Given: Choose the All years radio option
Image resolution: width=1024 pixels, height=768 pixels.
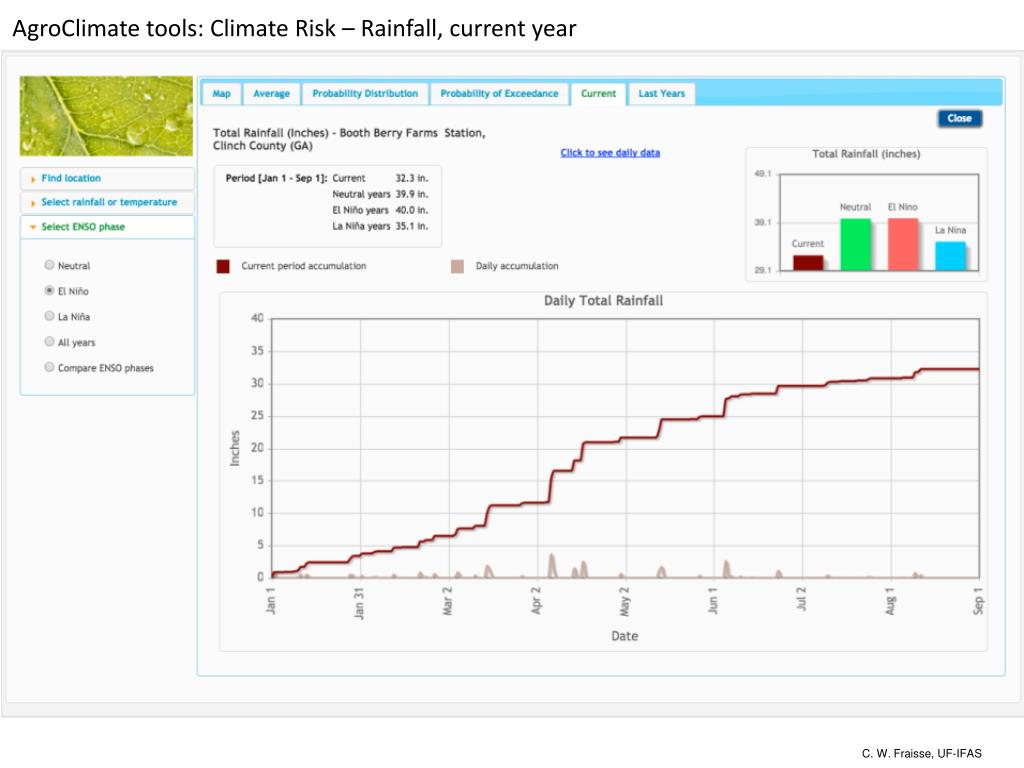Looking at the screenshot, I should [49, 341].
